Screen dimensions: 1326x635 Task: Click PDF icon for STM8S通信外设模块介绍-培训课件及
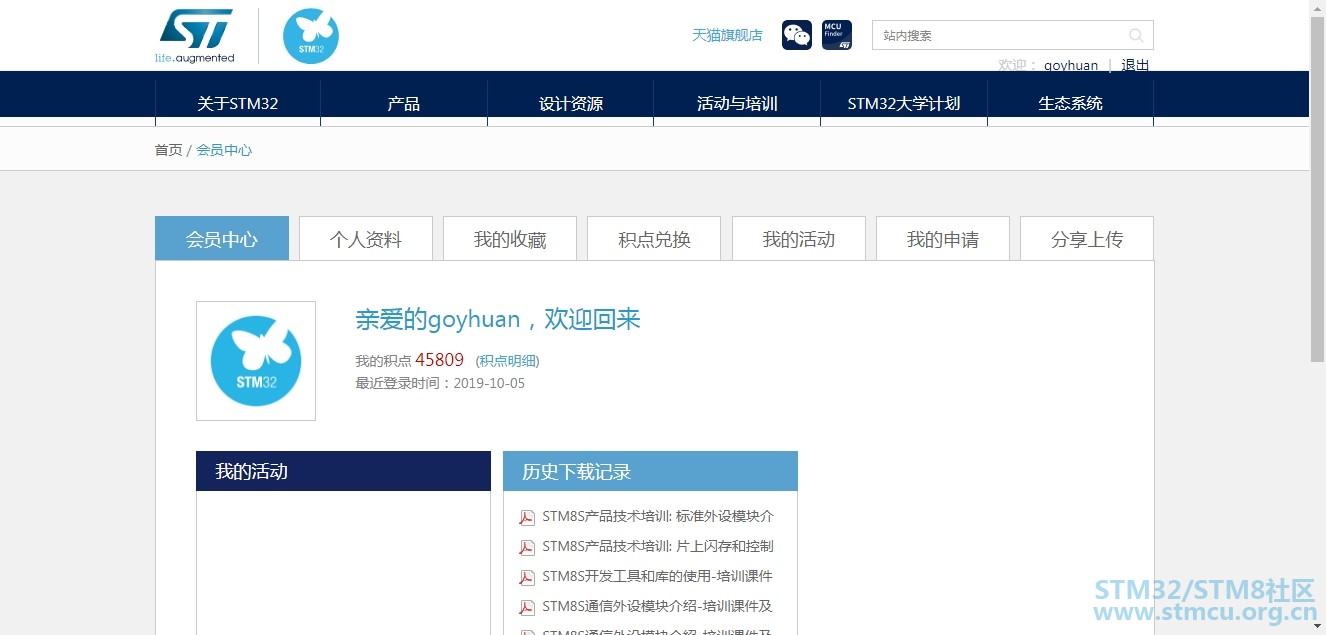(x=527, y=607)
